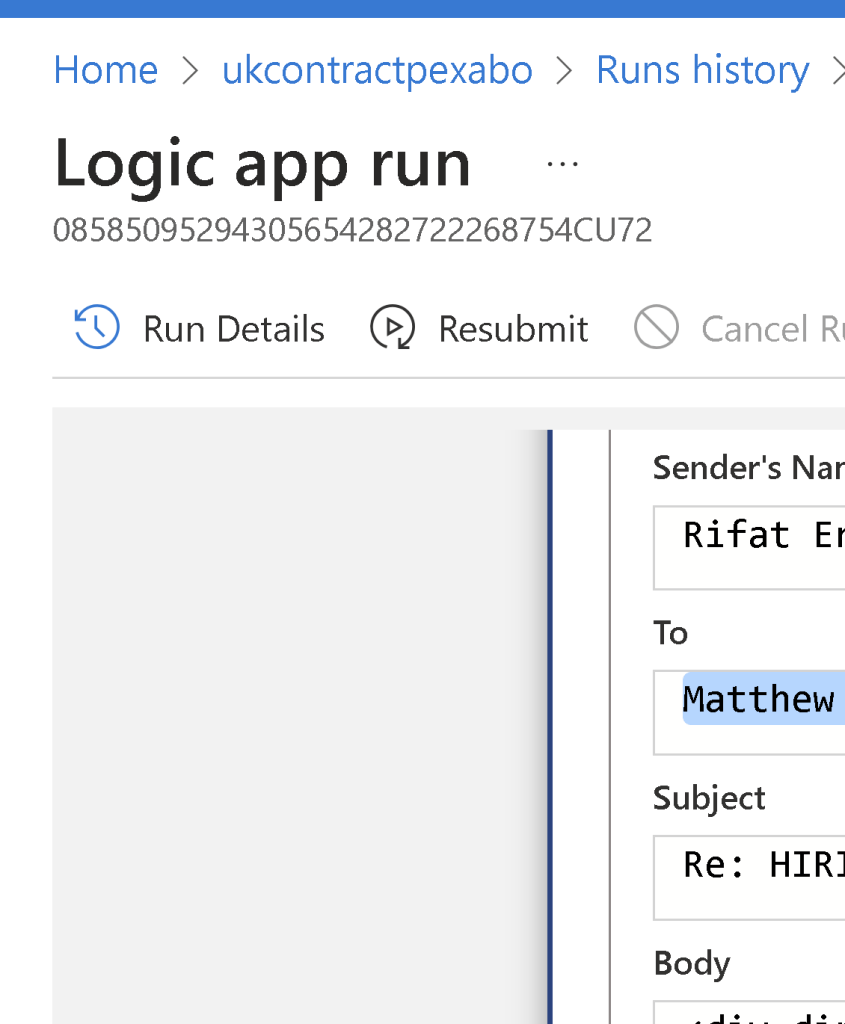This screenshot has width=845, height=1024.
Task: Click the Resubmit play icon
Action: pyautogui.click(x=392, y=327)
